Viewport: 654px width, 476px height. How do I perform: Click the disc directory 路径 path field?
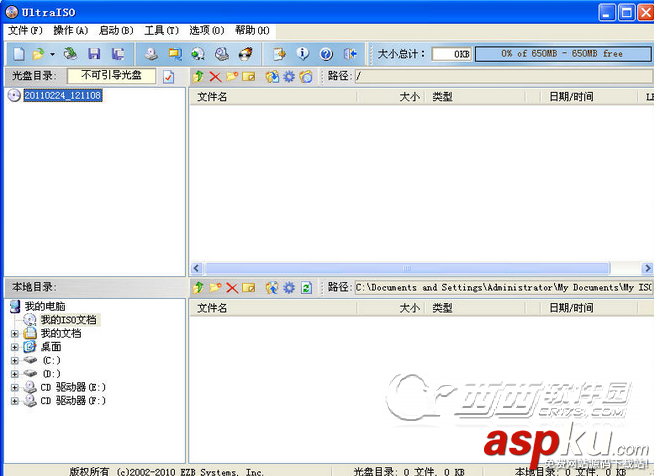503,76
